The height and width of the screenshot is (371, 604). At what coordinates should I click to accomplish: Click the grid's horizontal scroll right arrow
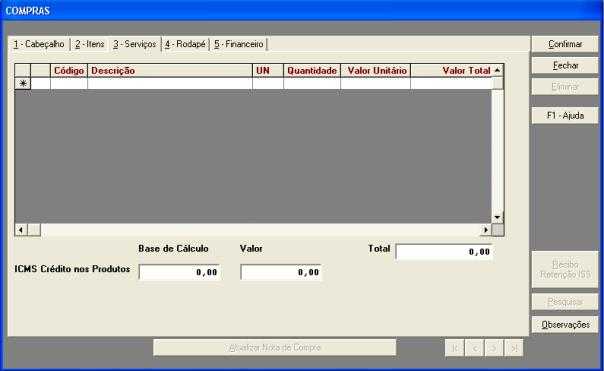[x=486, y=230]
